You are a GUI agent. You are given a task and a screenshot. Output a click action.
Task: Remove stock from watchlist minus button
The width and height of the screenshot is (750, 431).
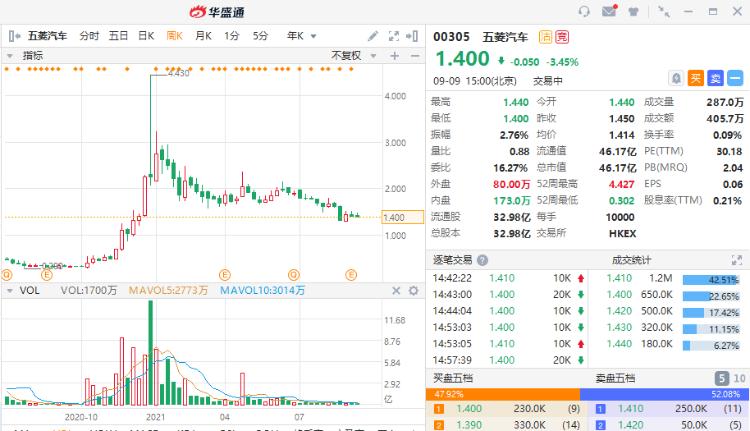click(x=735, y=78)
